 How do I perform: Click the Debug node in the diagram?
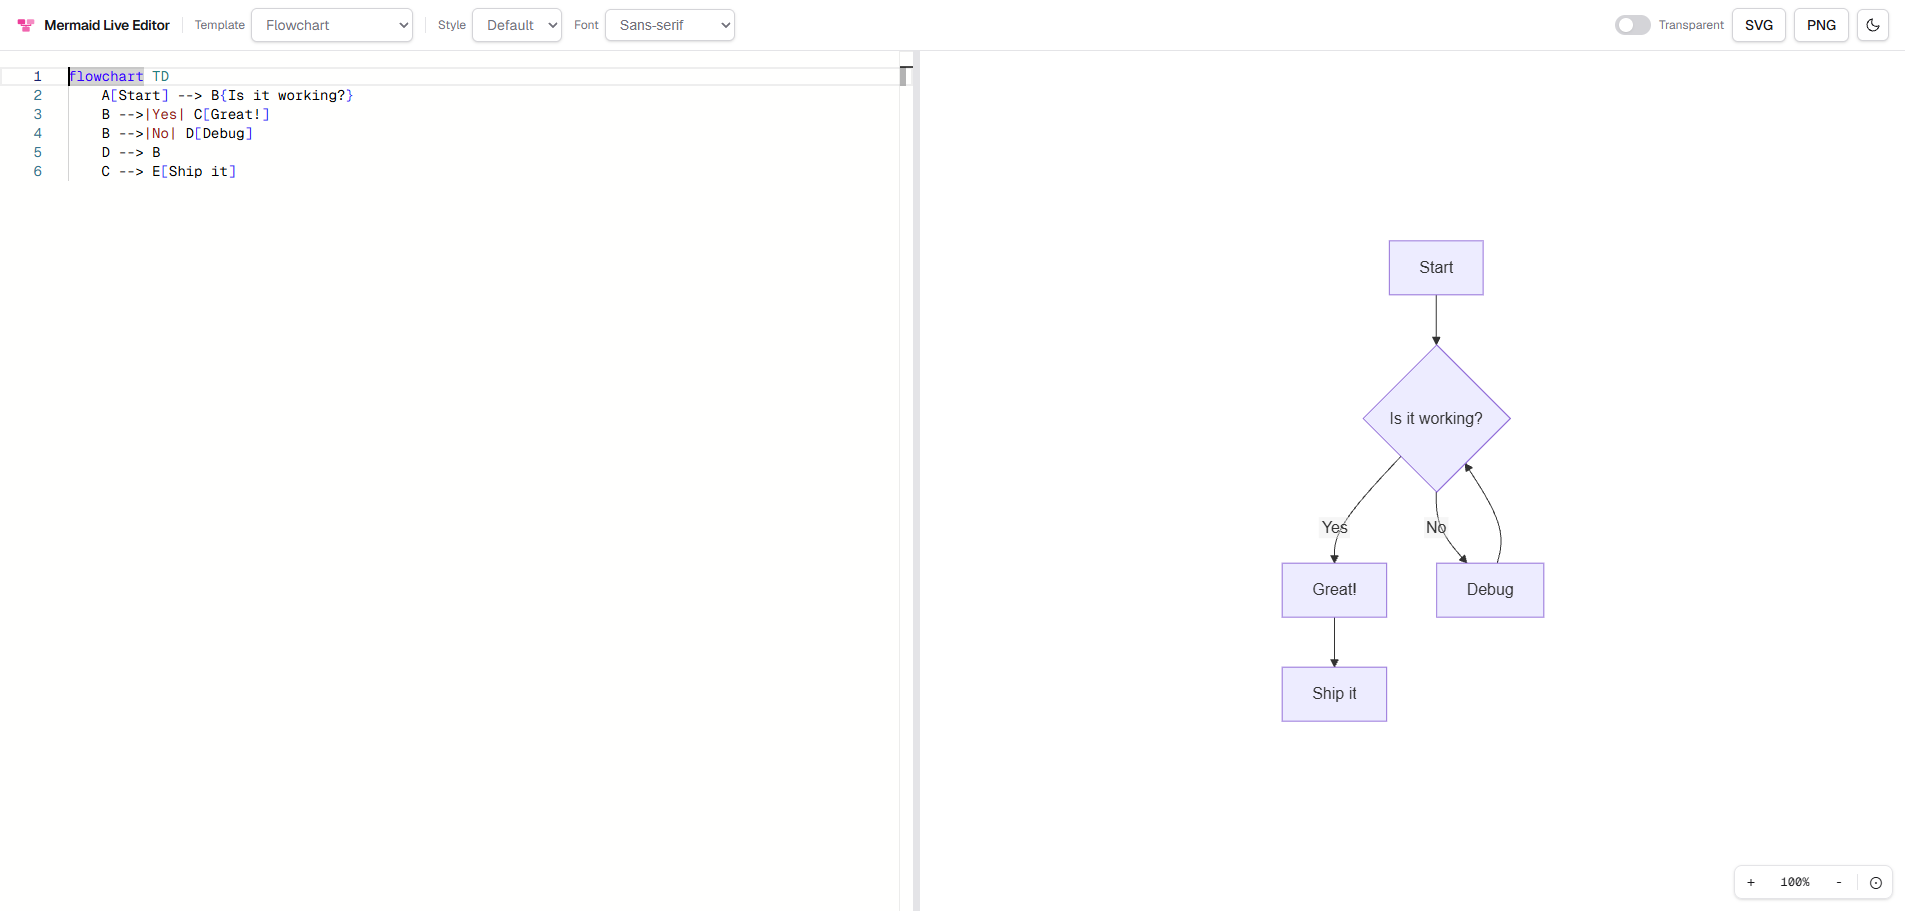point(1490,590)
